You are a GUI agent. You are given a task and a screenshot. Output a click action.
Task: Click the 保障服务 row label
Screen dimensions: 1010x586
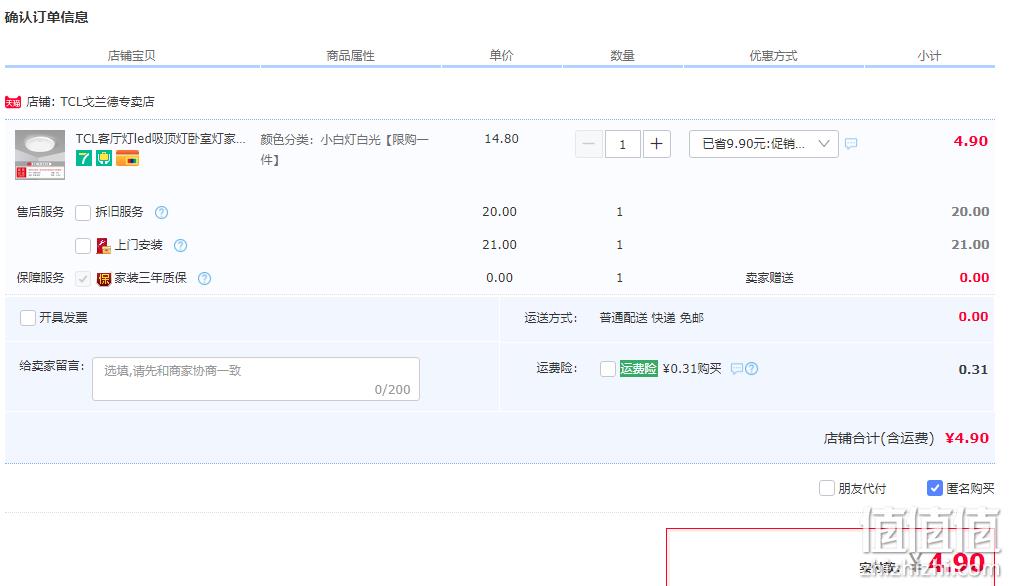point(41,278)
